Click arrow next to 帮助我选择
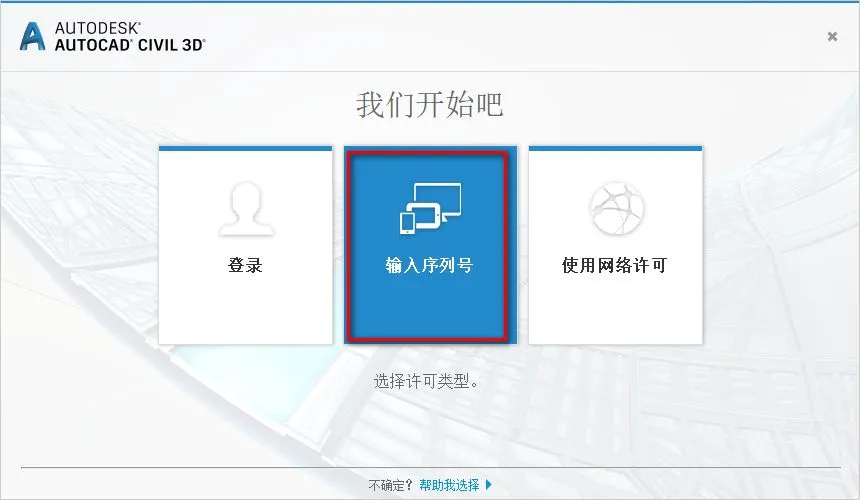 (489, 485)
